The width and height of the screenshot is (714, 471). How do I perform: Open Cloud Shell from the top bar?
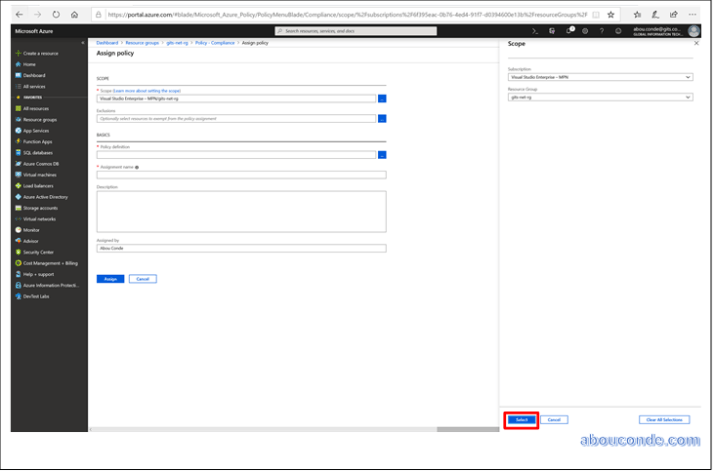point(534,31)
